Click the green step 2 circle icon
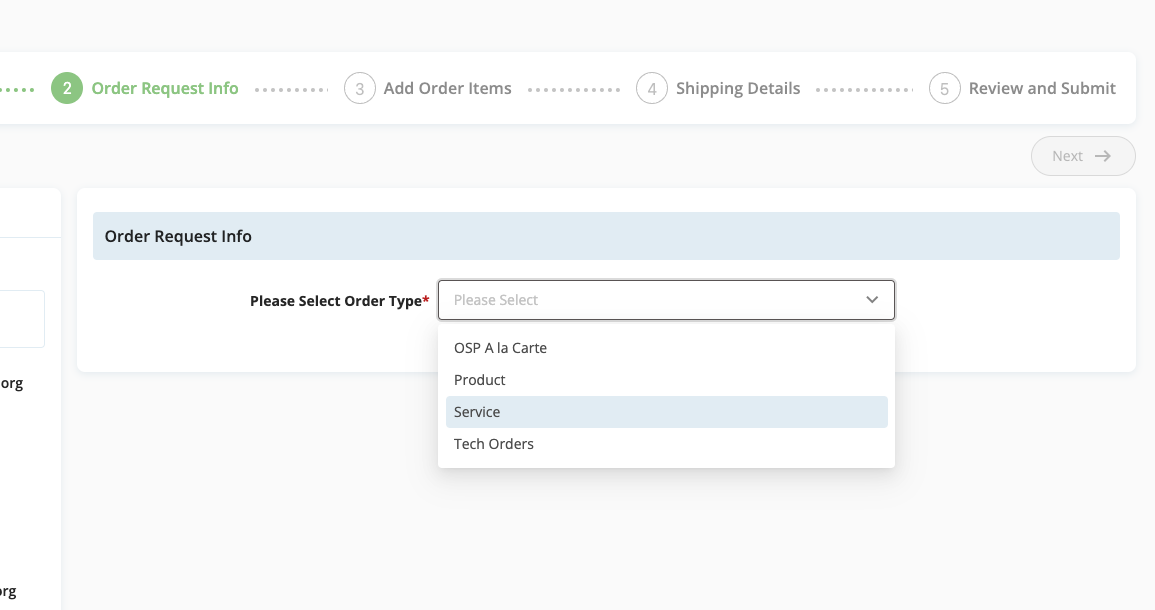Image resolution: width=1155 pixels, height=610 pixels. coord(67,88)
